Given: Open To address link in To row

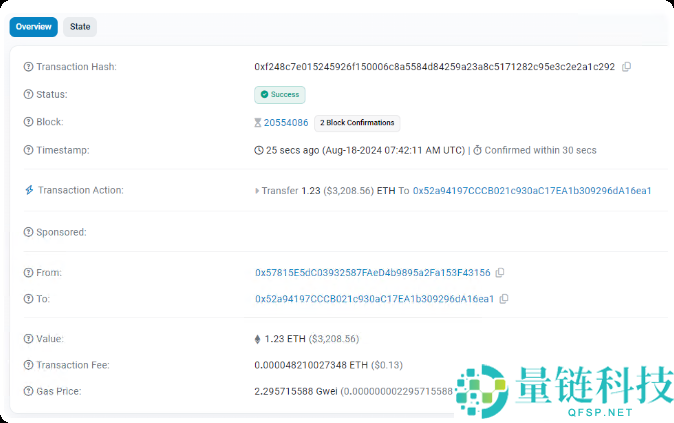Looking at the screenshot, I should [x=374, y=299].
